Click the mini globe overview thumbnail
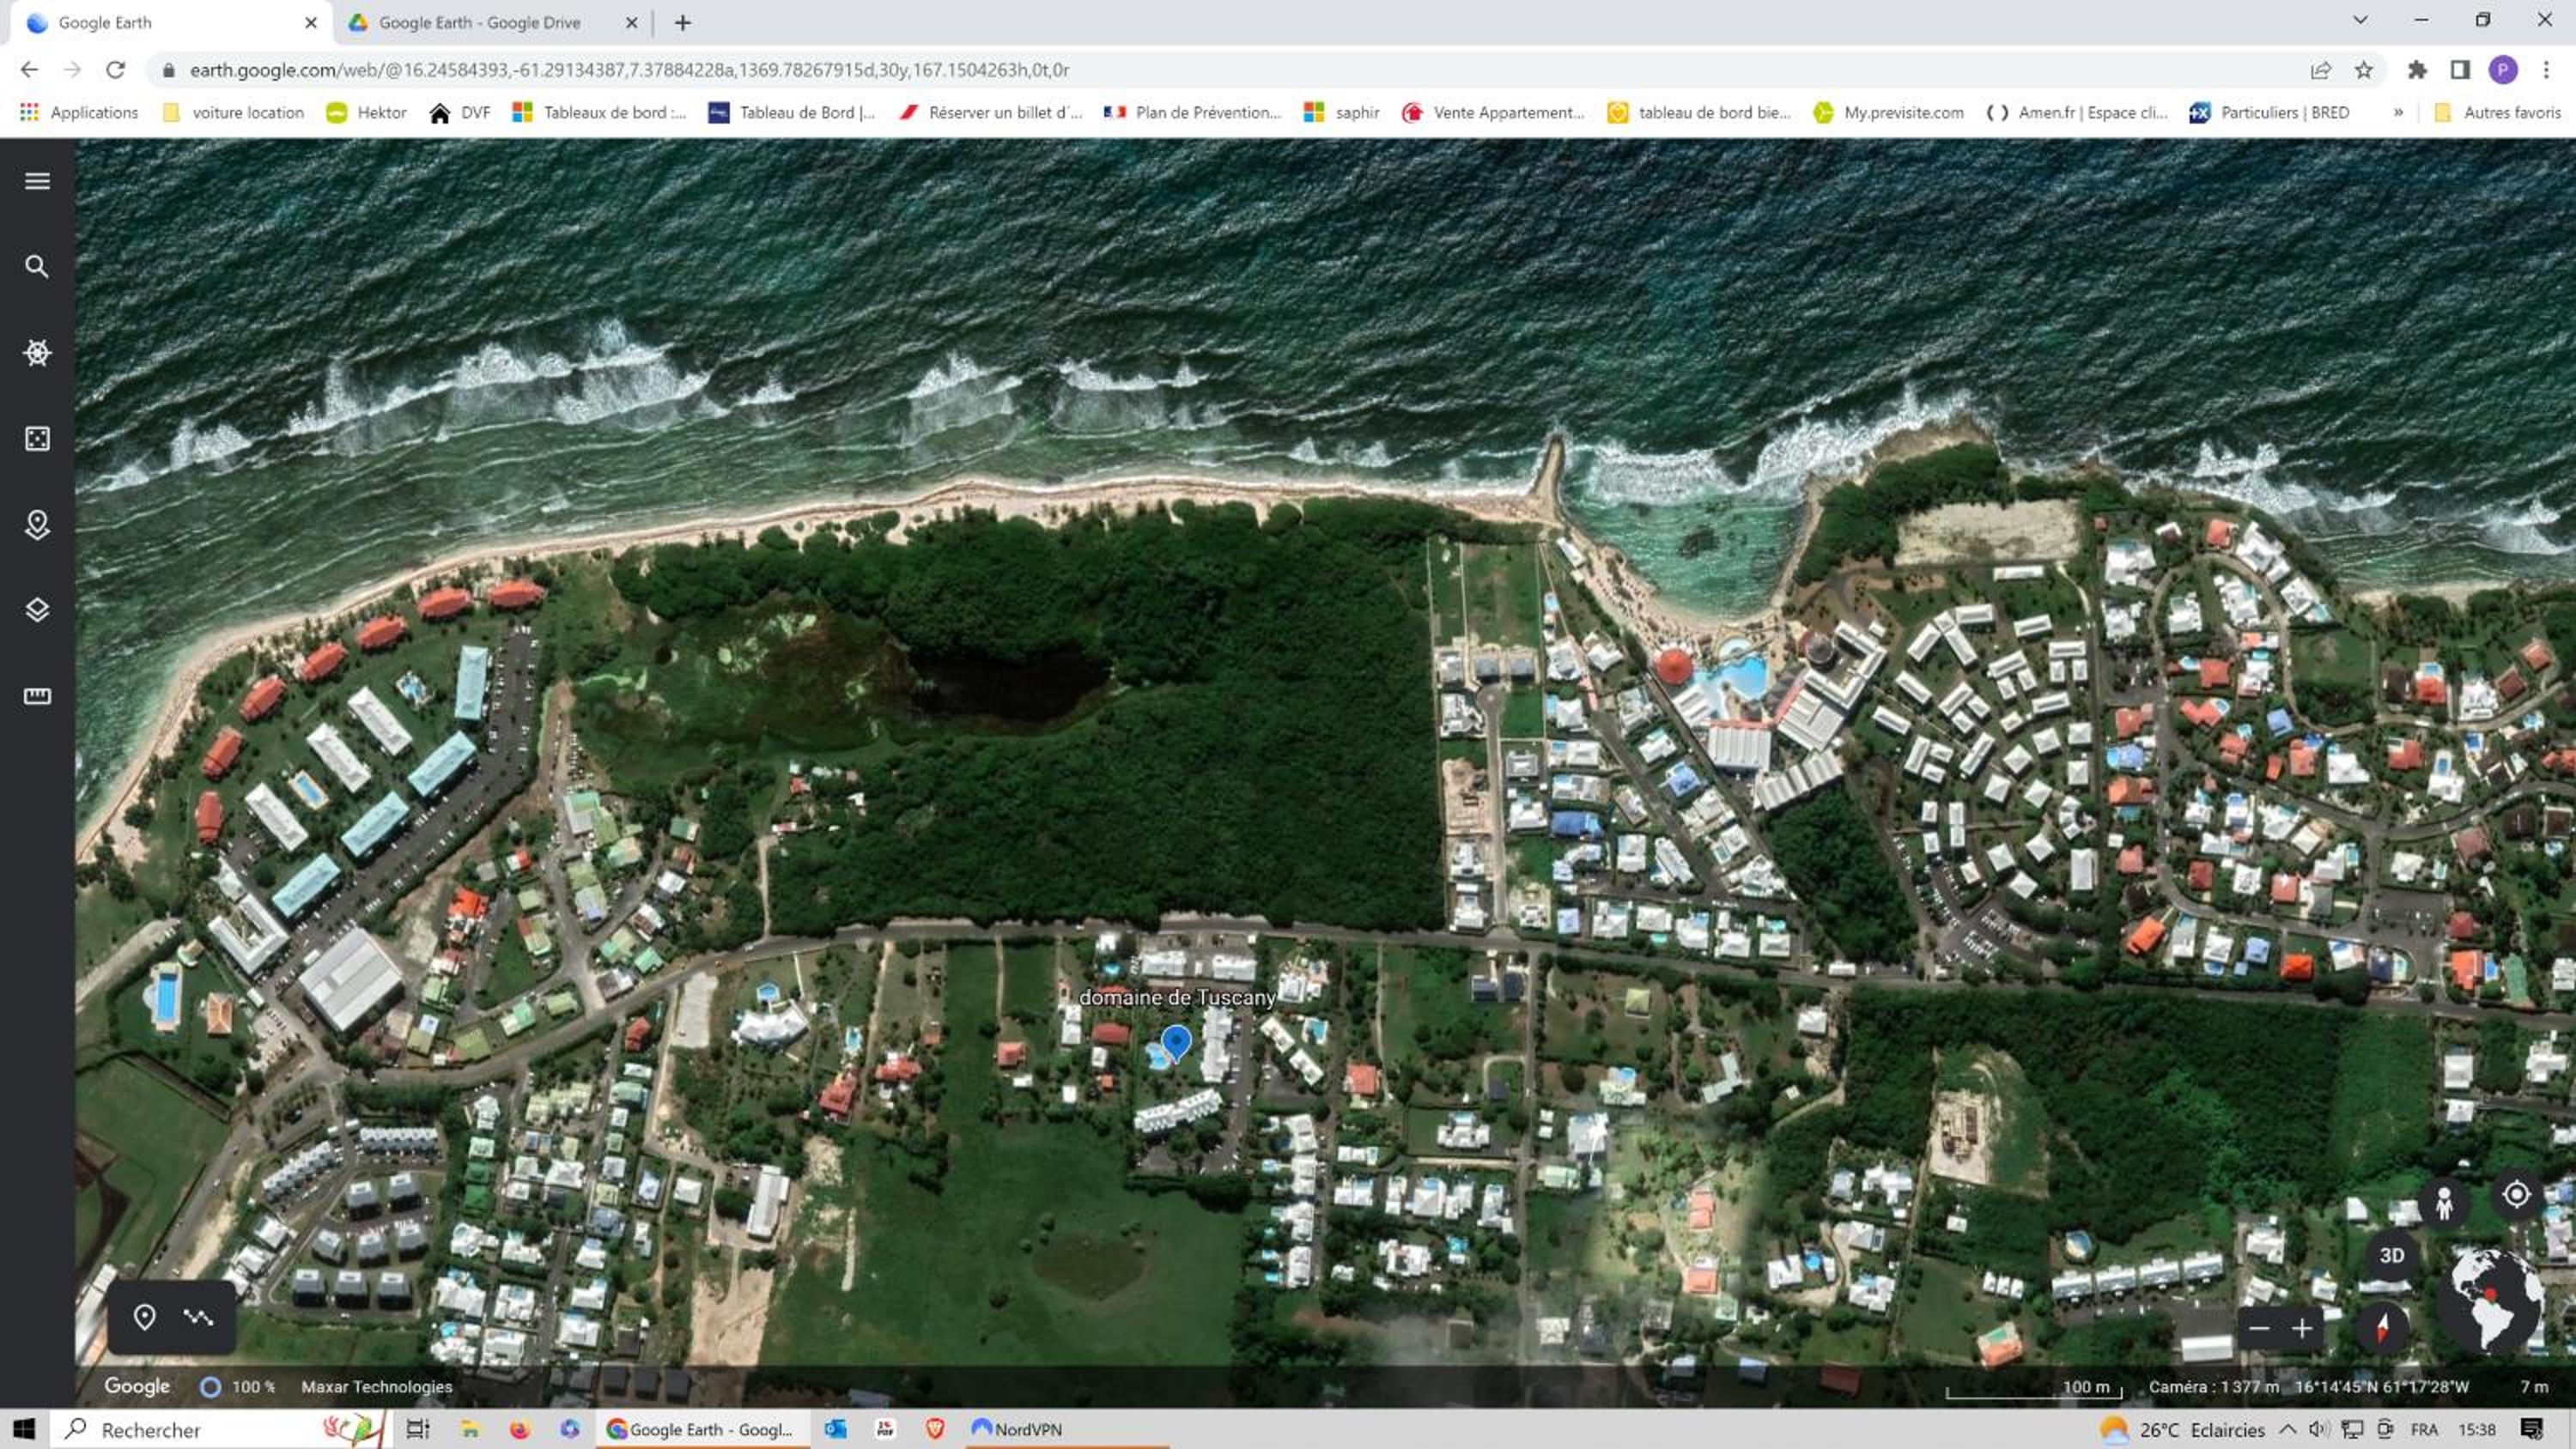The image size is (2576, 1449). tap(2488, 1300)
